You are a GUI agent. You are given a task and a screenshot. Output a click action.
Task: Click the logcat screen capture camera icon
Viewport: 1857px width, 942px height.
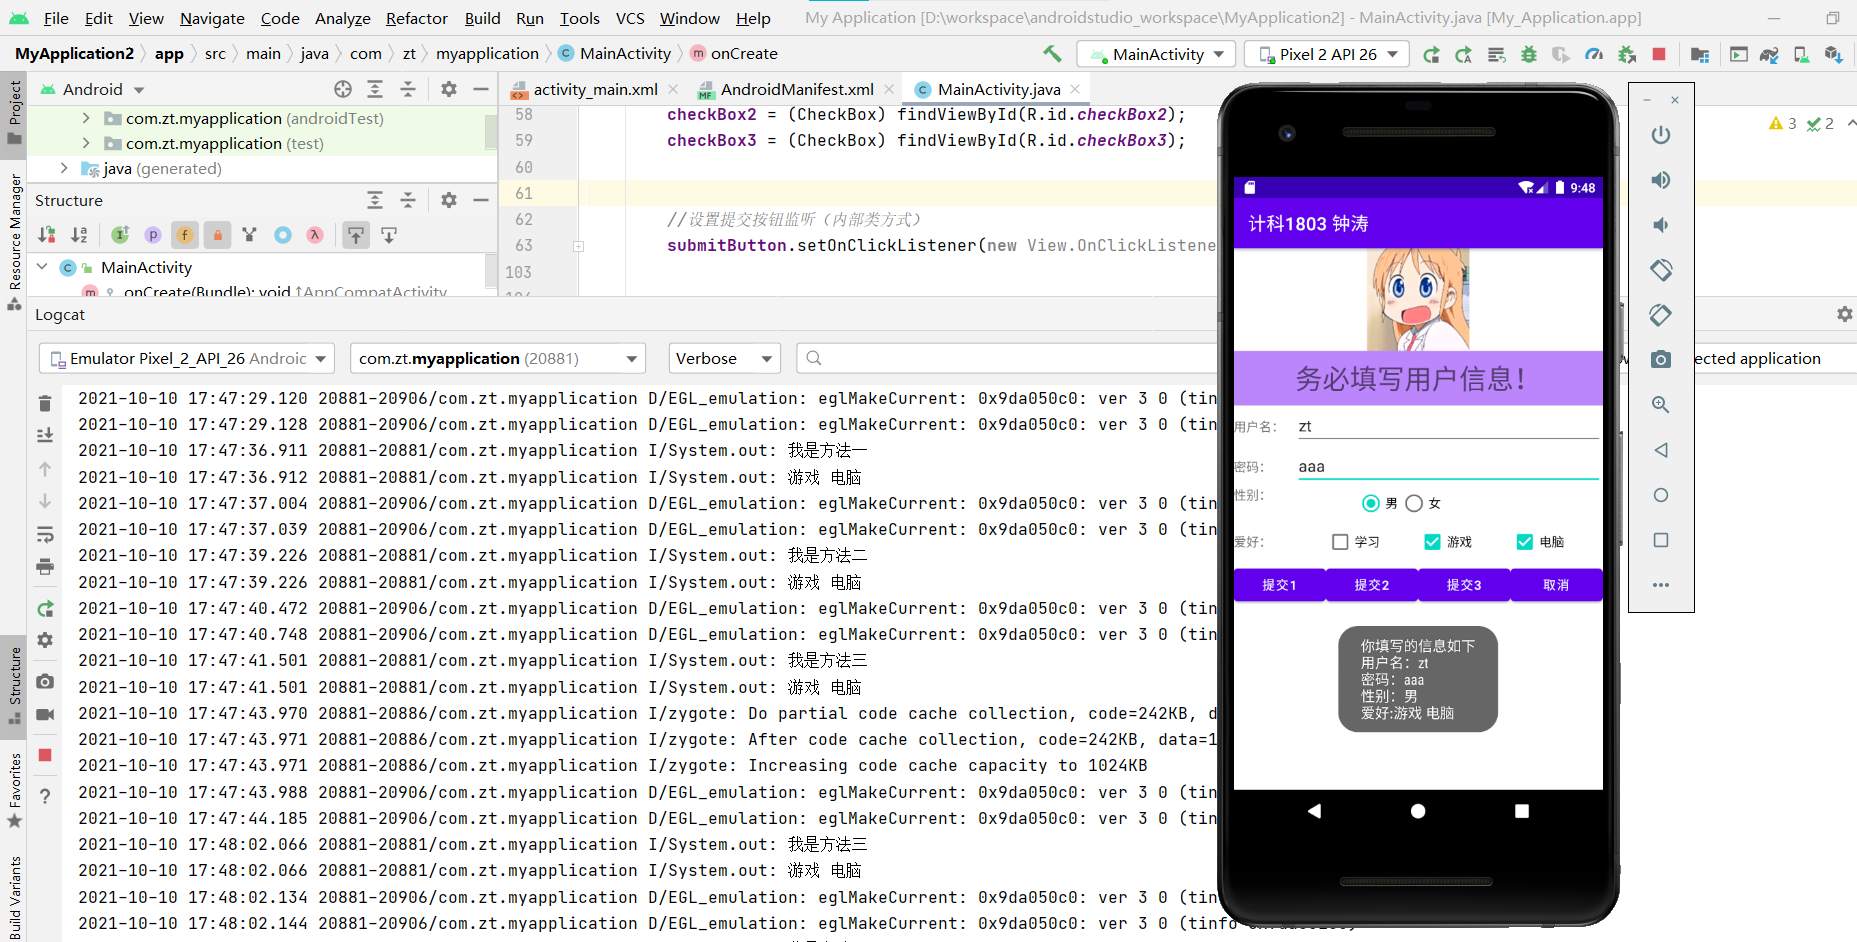tap(45, 681)
